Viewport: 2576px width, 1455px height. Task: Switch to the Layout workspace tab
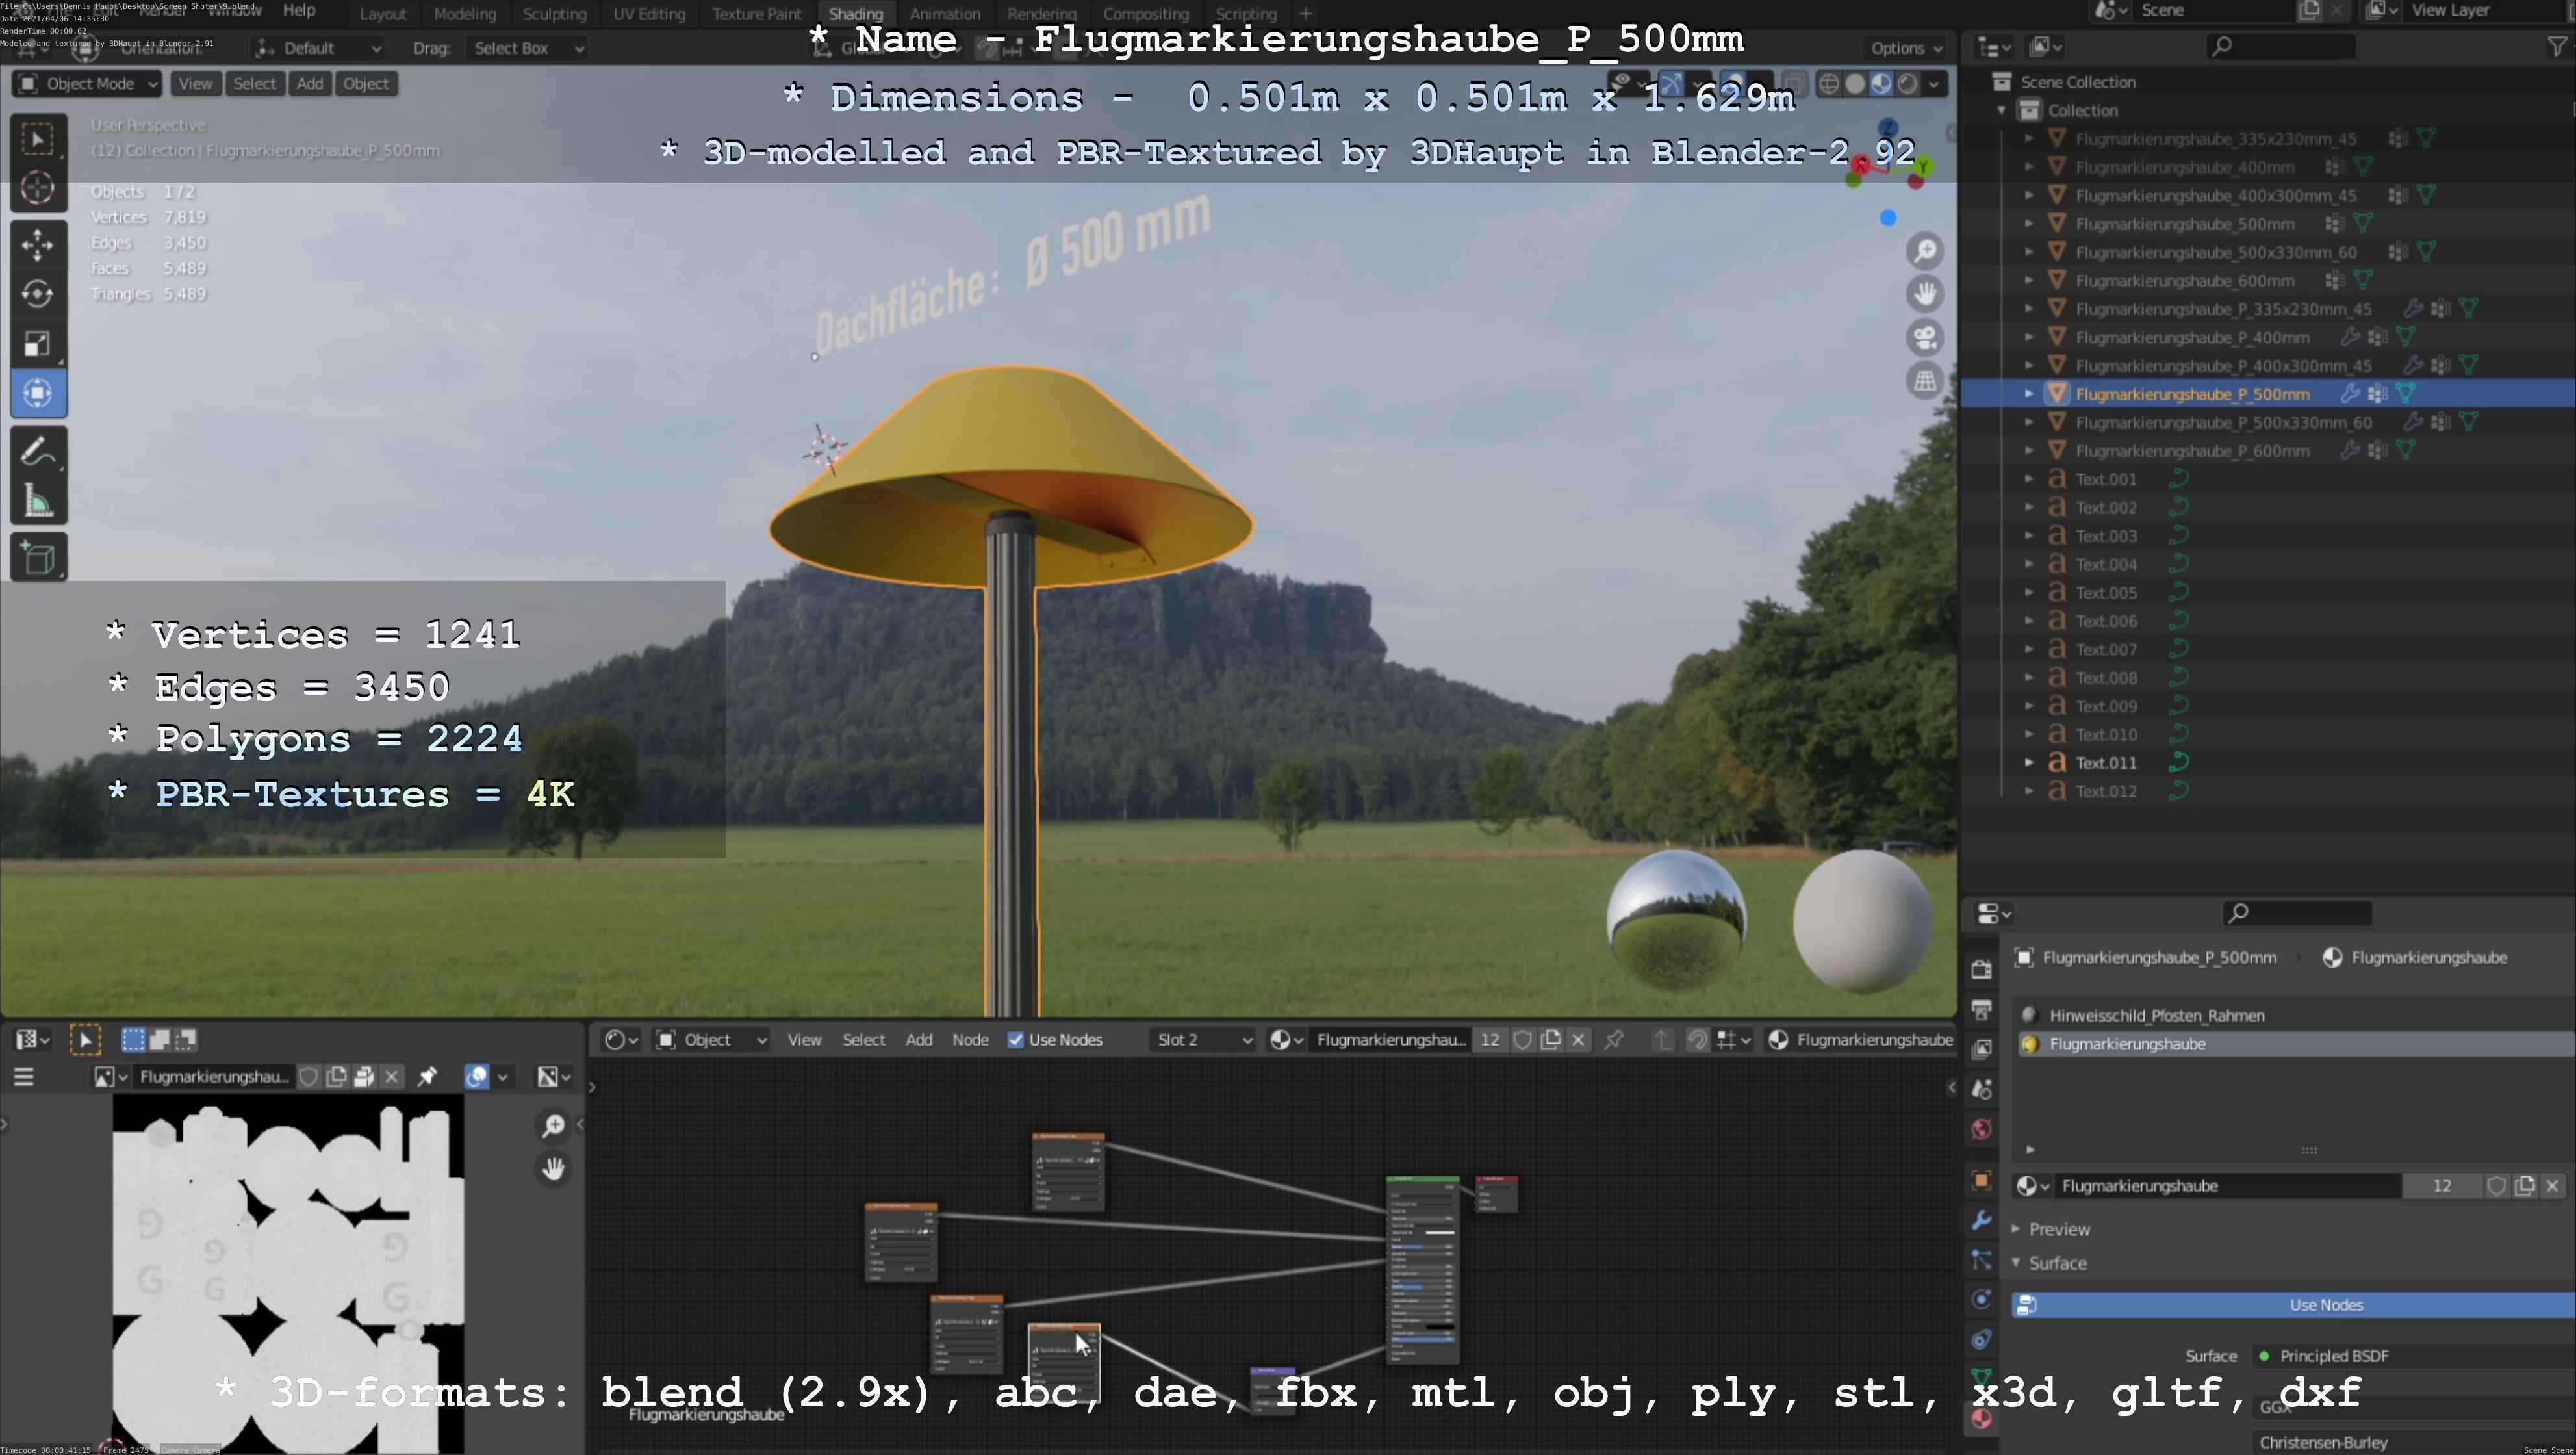tap(382, 14)
